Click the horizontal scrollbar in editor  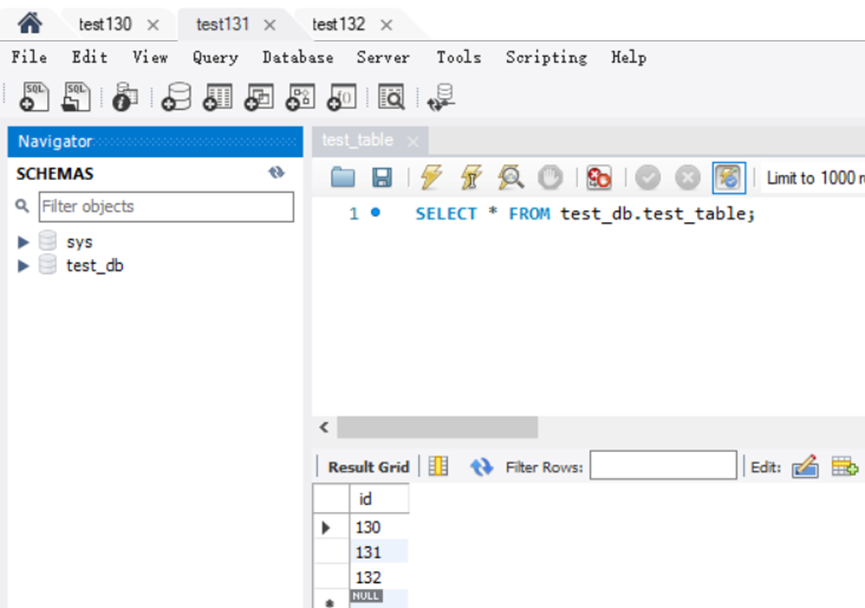coord(437,428)
